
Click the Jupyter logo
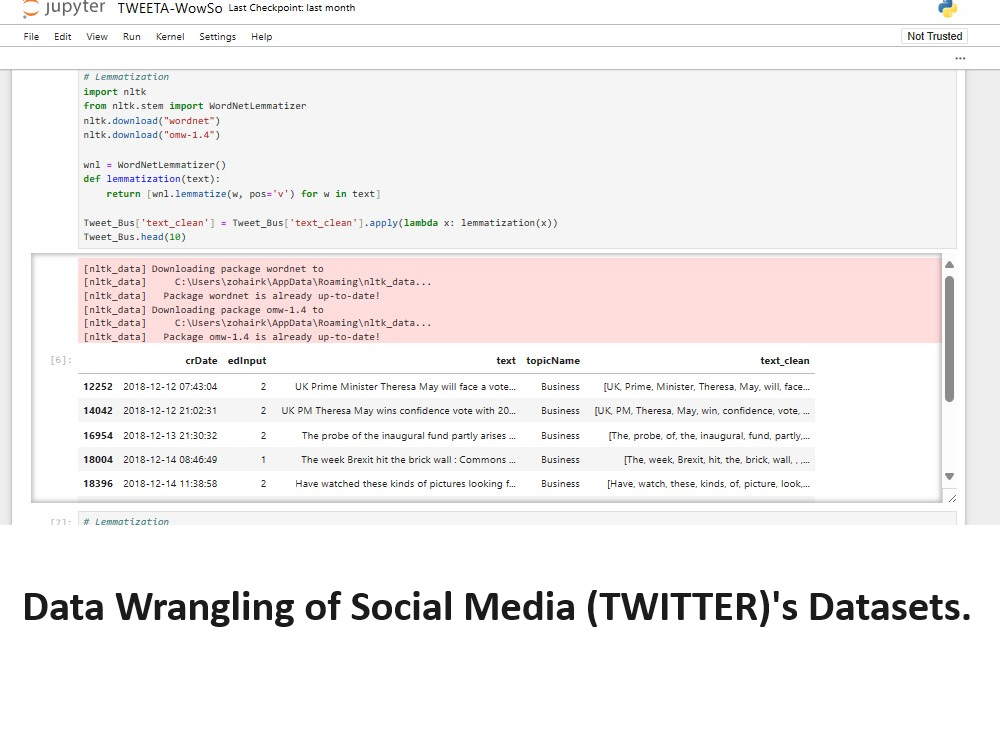click(x=62, y=9)
